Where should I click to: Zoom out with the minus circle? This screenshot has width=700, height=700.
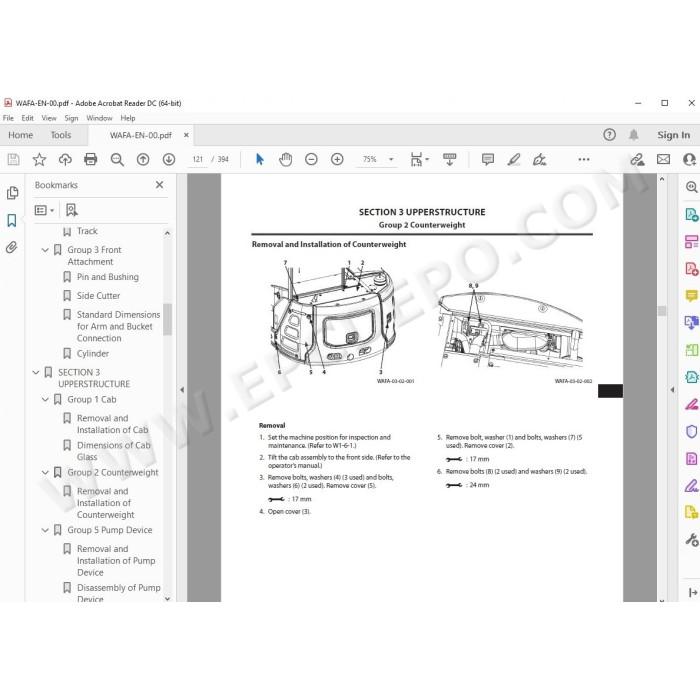(x=311, y=159)
